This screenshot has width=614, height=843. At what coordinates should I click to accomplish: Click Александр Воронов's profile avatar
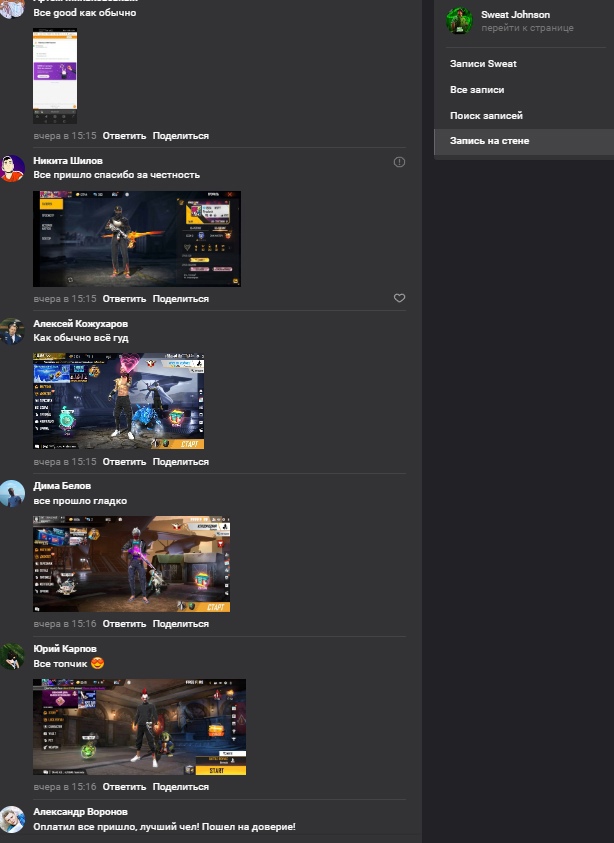pyautogui.click(x=12, y=819)
